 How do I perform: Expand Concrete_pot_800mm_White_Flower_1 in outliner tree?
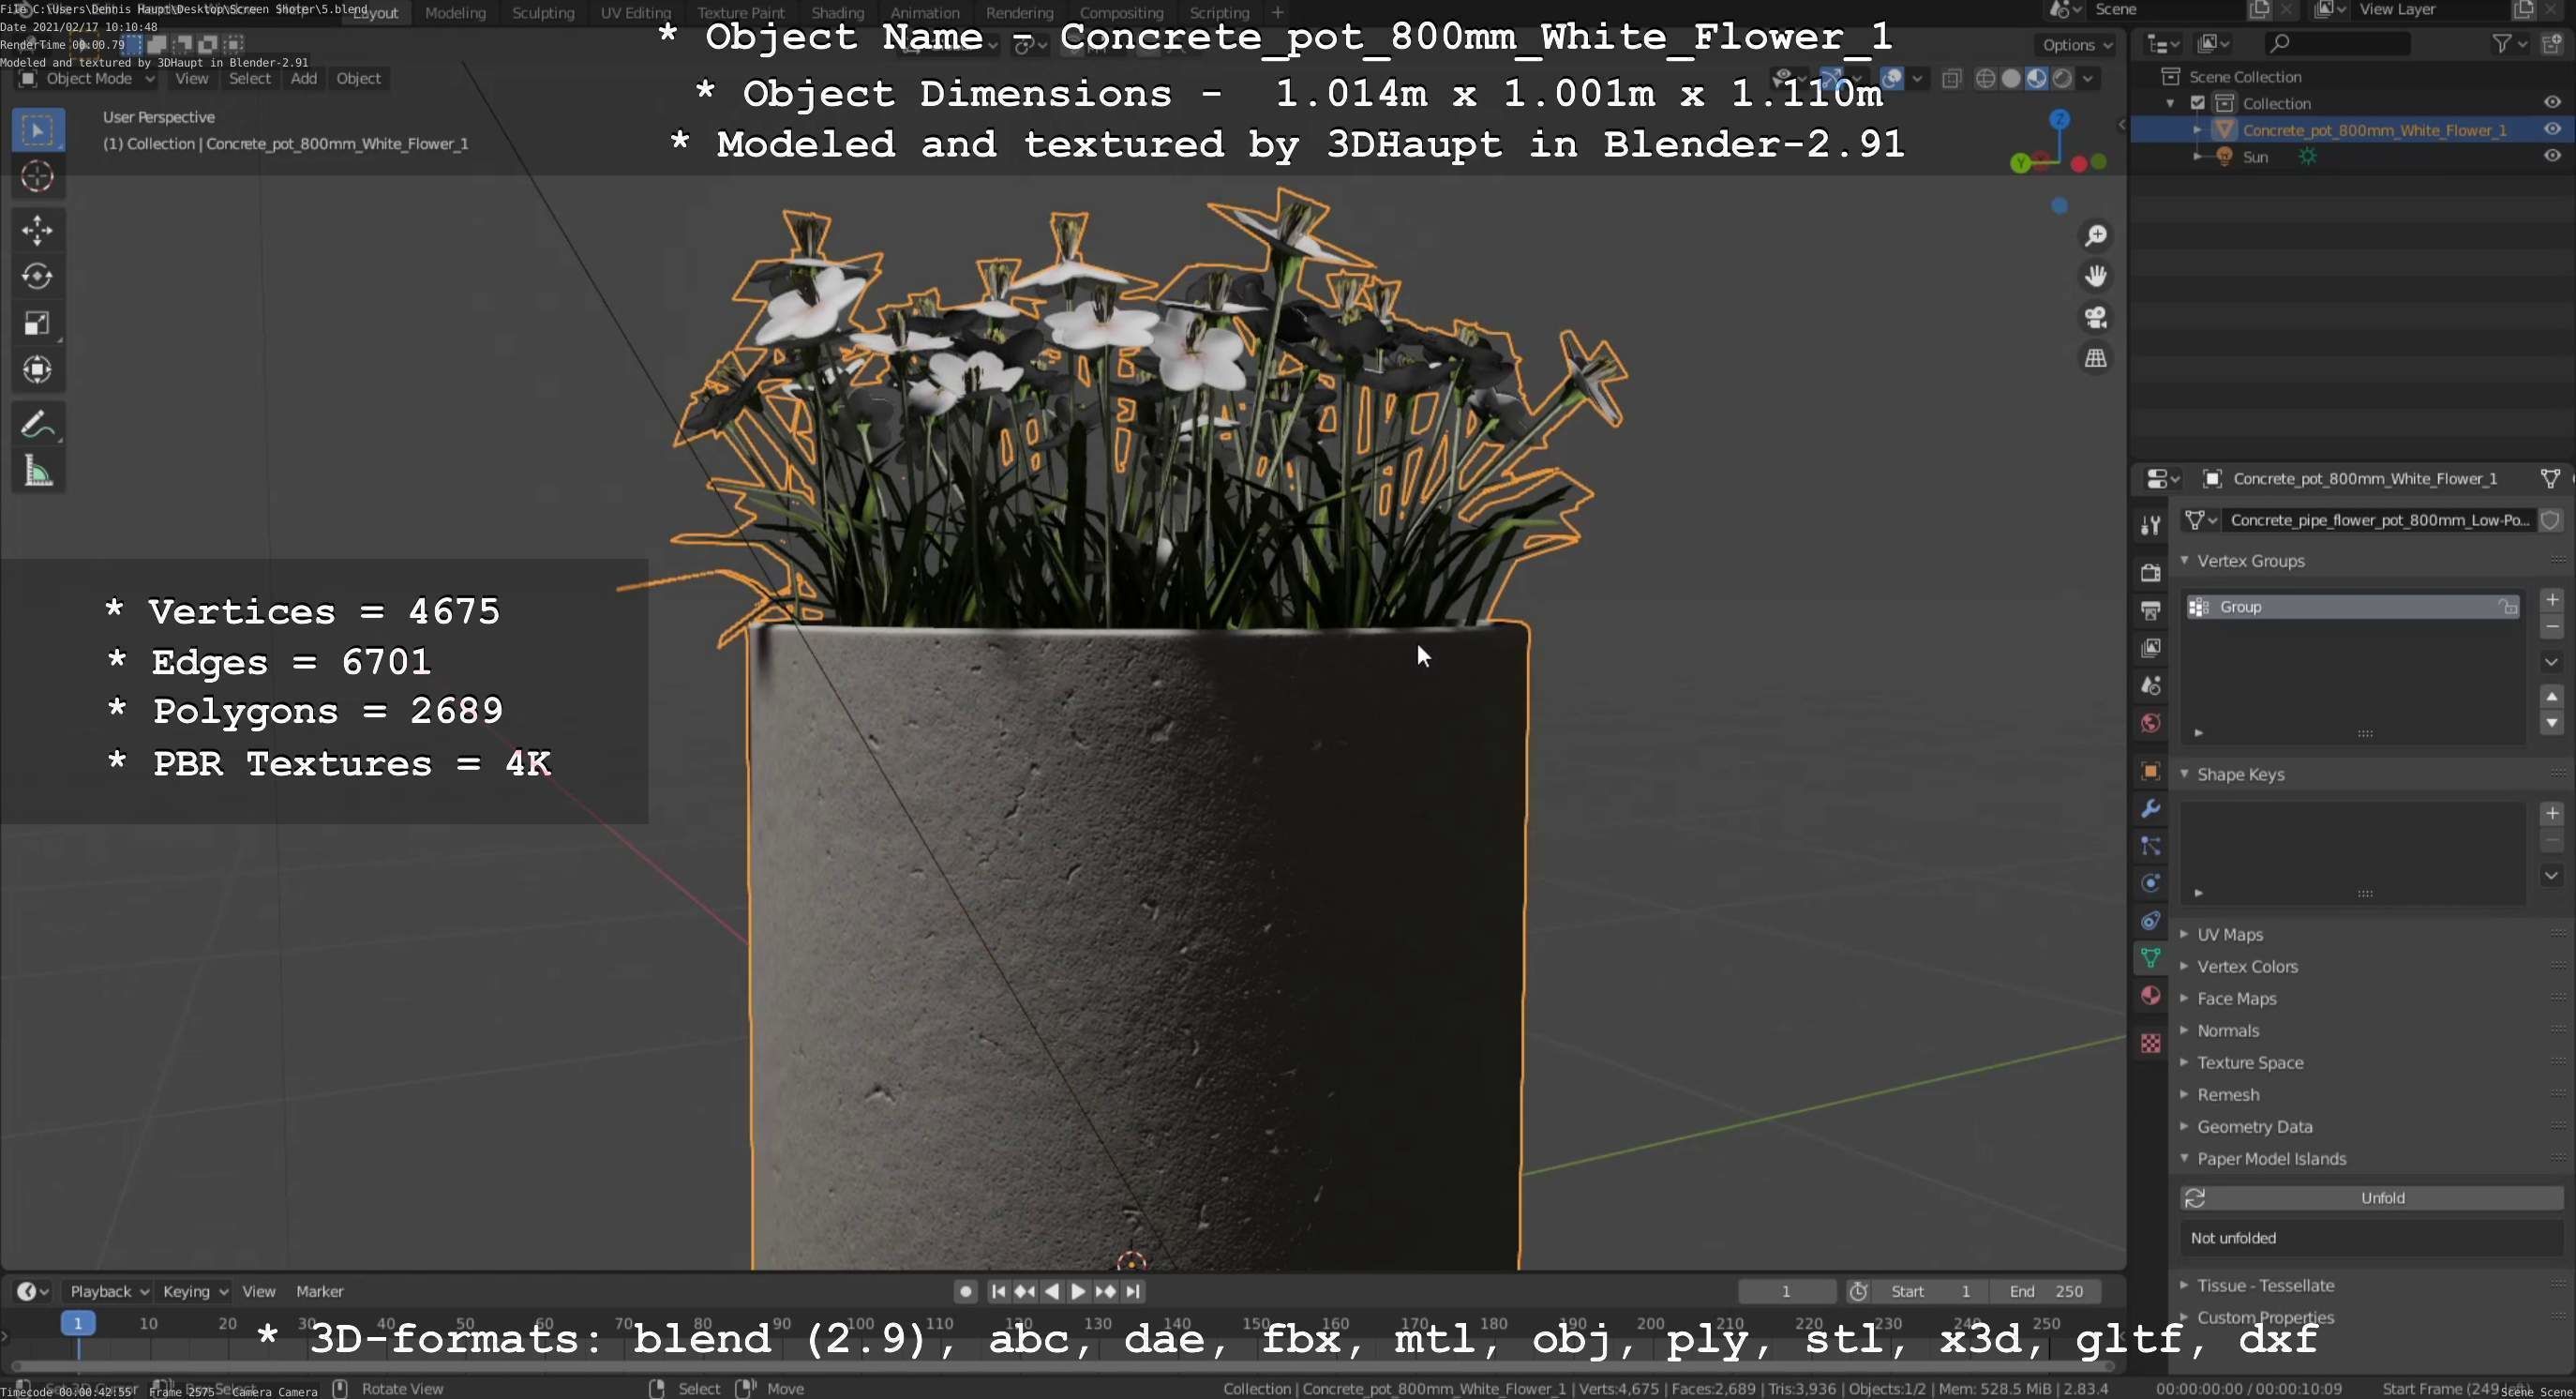pyautogui.click(x=2197, y=130)
